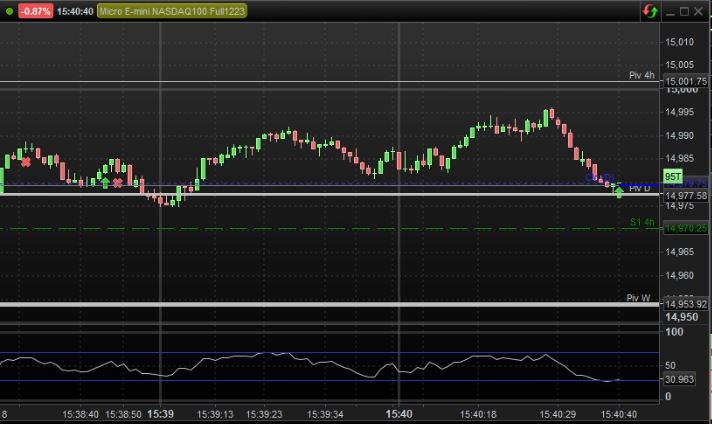Image resolution: width=712 pixels, height=424 pixels.
Task: Click the 14,960 price axis label
Action: (x=679, y=276)
